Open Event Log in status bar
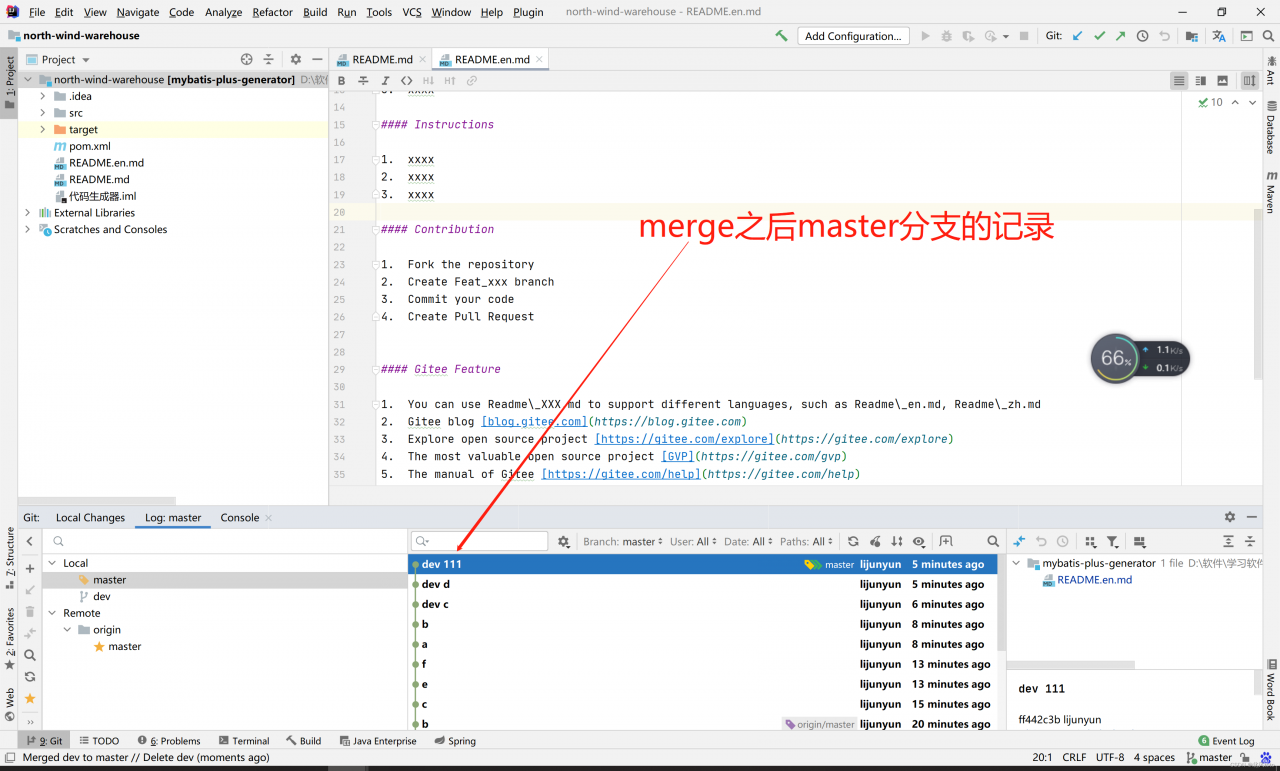 [x=1226, y=741]
